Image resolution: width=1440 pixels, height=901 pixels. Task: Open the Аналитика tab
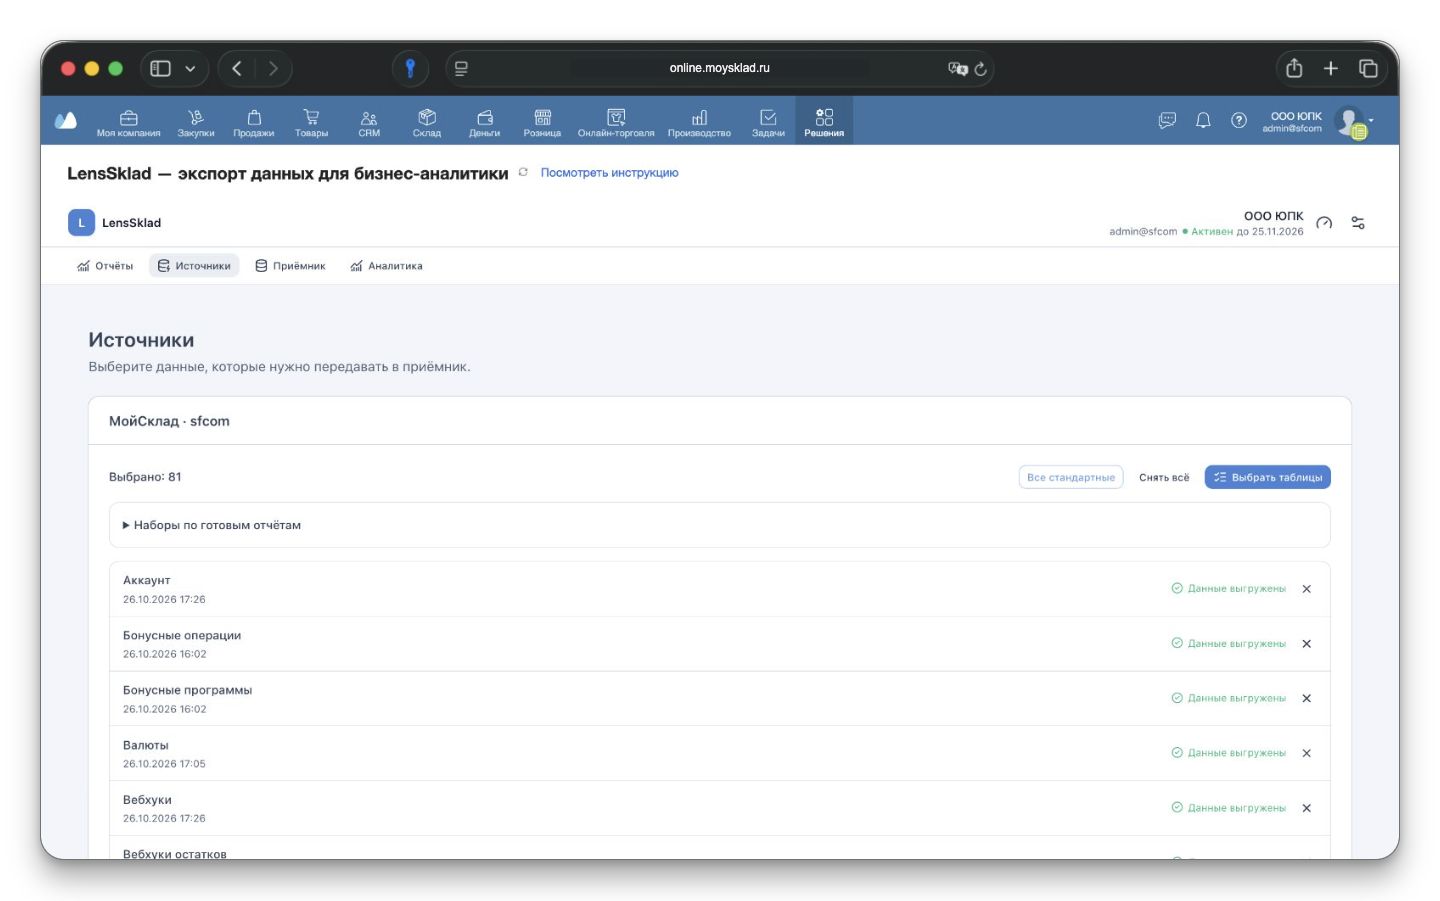tap(386, 266)
